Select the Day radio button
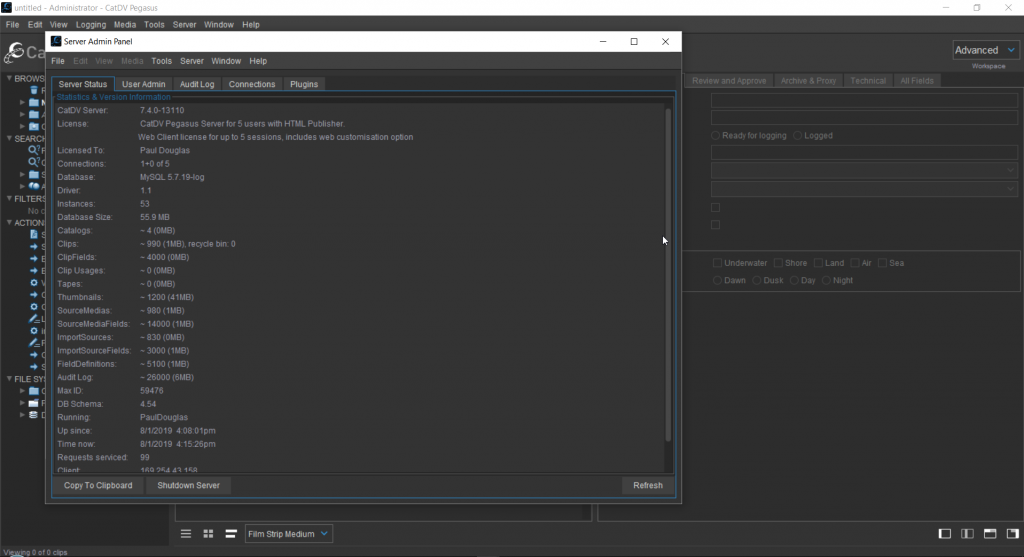 coord(794,280)
